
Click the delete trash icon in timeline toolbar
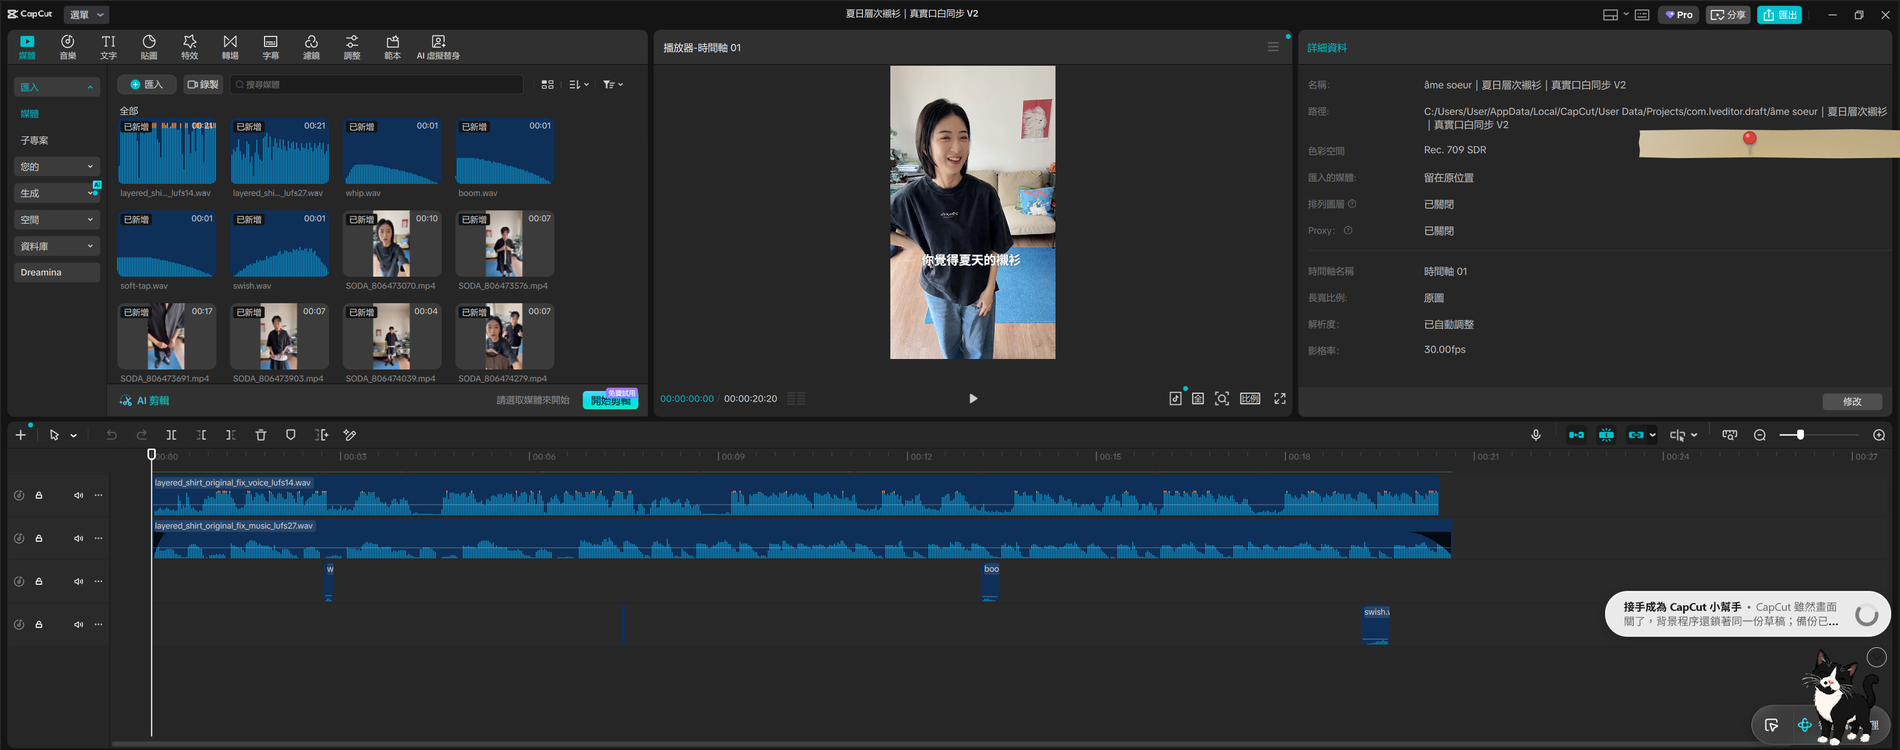[x=261, y=435]
